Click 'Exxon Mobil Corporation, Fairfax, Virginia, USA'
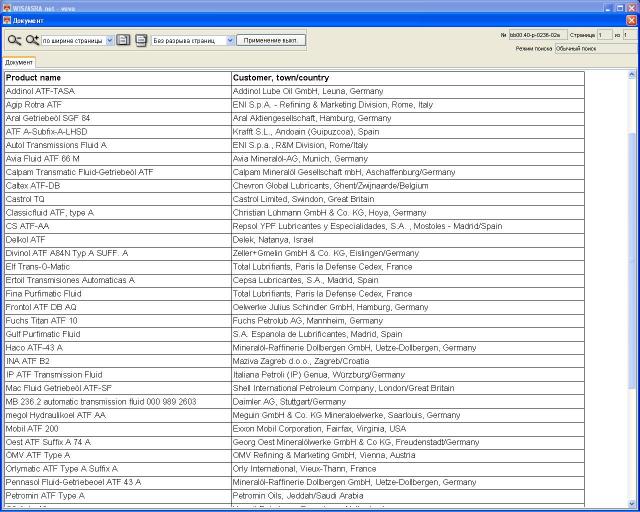Image resolution: width=640 pixels, height=512 pixels. tap(408, 429)
